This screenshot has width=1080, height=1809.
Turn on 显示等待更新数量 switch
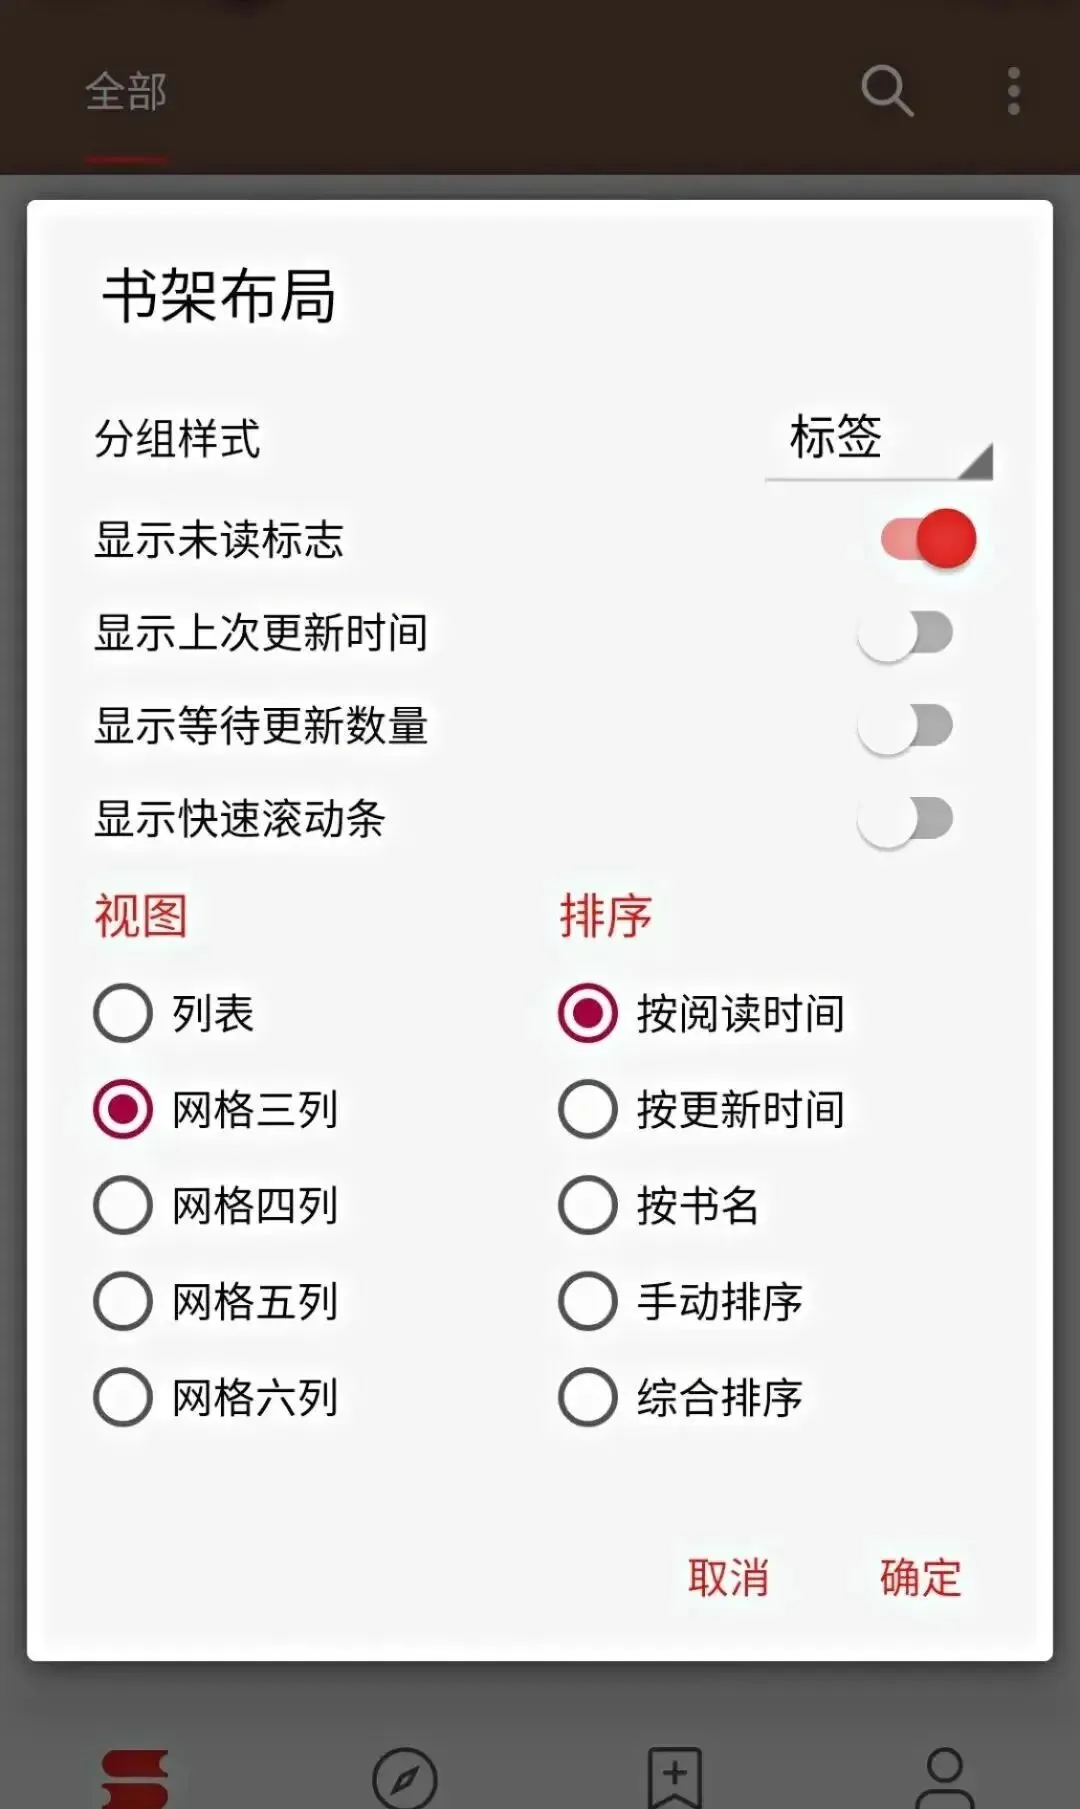click(x=905, y=726)
